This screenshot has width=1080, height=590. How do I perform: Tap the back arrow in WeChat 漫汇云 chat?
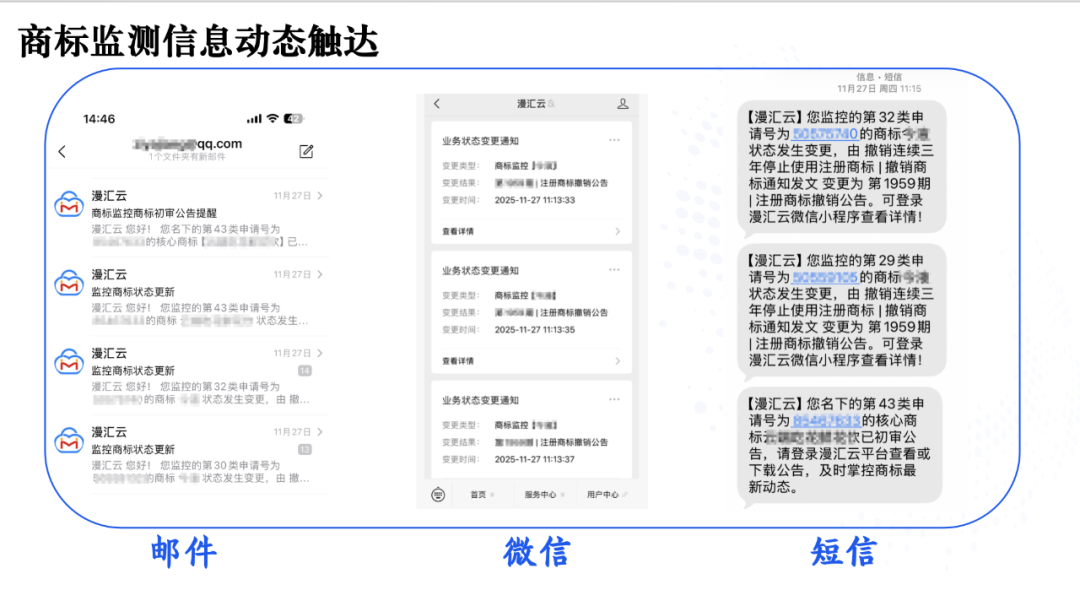[x=437, y=103]
